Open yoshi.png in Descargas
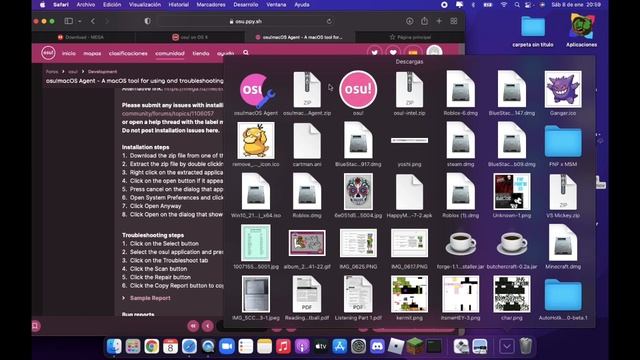This screenshot has width=640, height=360. [x=409, y=141]
